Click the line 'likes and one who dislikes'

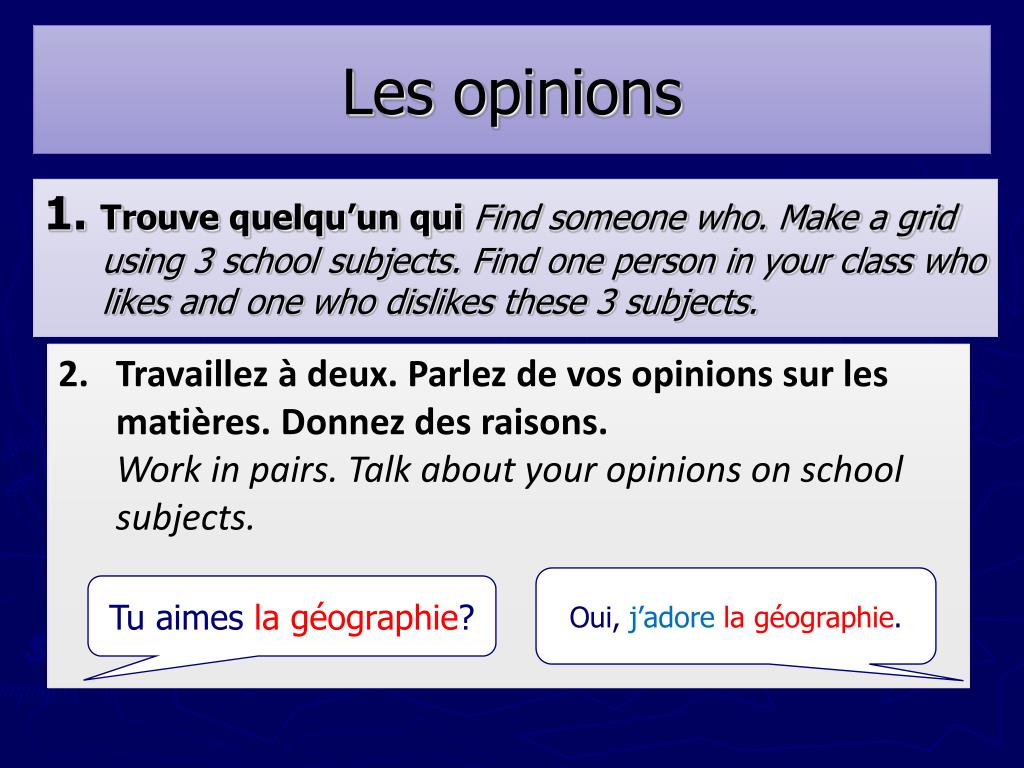[x=430, y=302]
